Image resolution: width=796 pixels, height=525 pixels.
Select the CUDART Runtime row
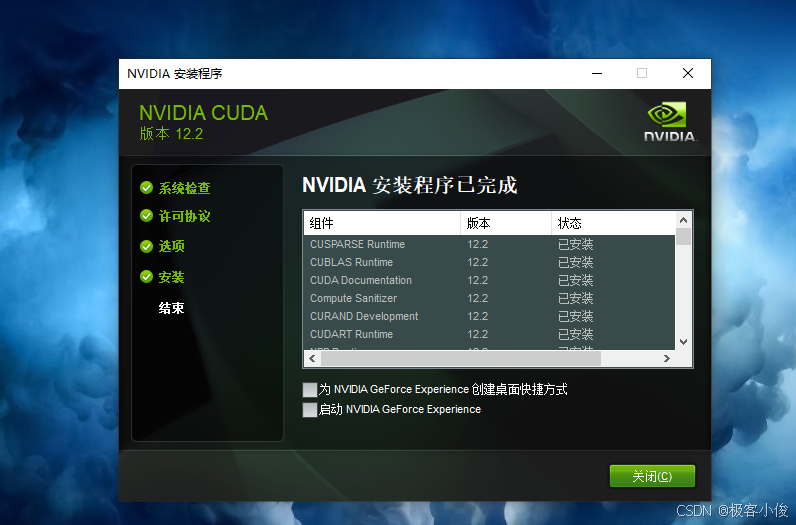[x=489, y=335]
